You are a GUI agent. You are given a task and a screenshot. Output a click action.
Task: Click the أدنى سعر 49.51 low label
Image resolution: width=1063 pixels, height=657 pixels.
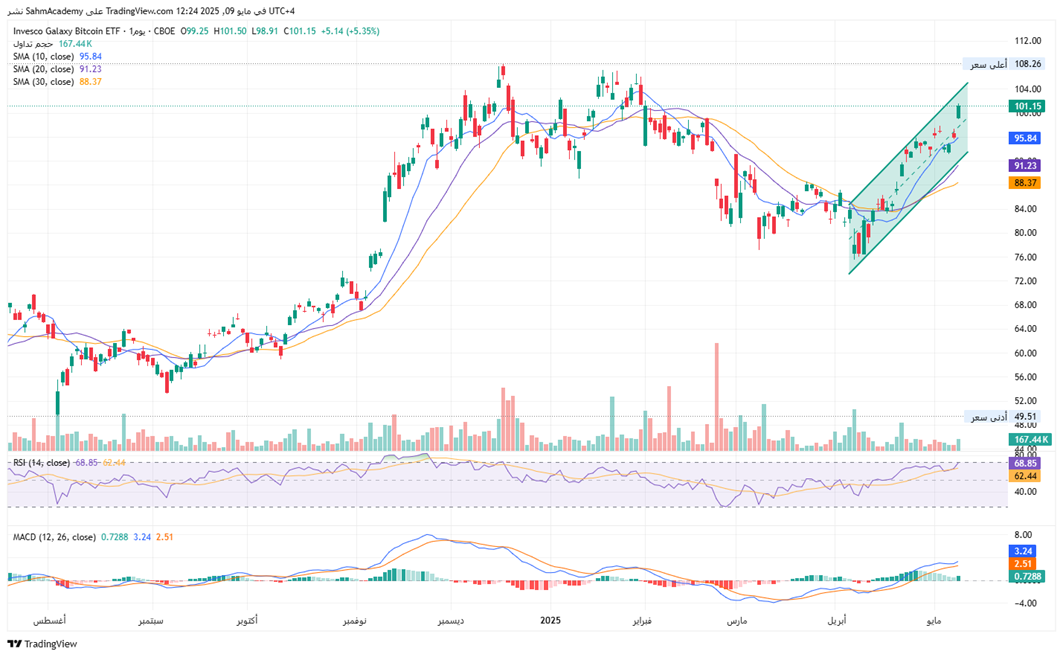pyautogui.click(x=1003, y=417)
